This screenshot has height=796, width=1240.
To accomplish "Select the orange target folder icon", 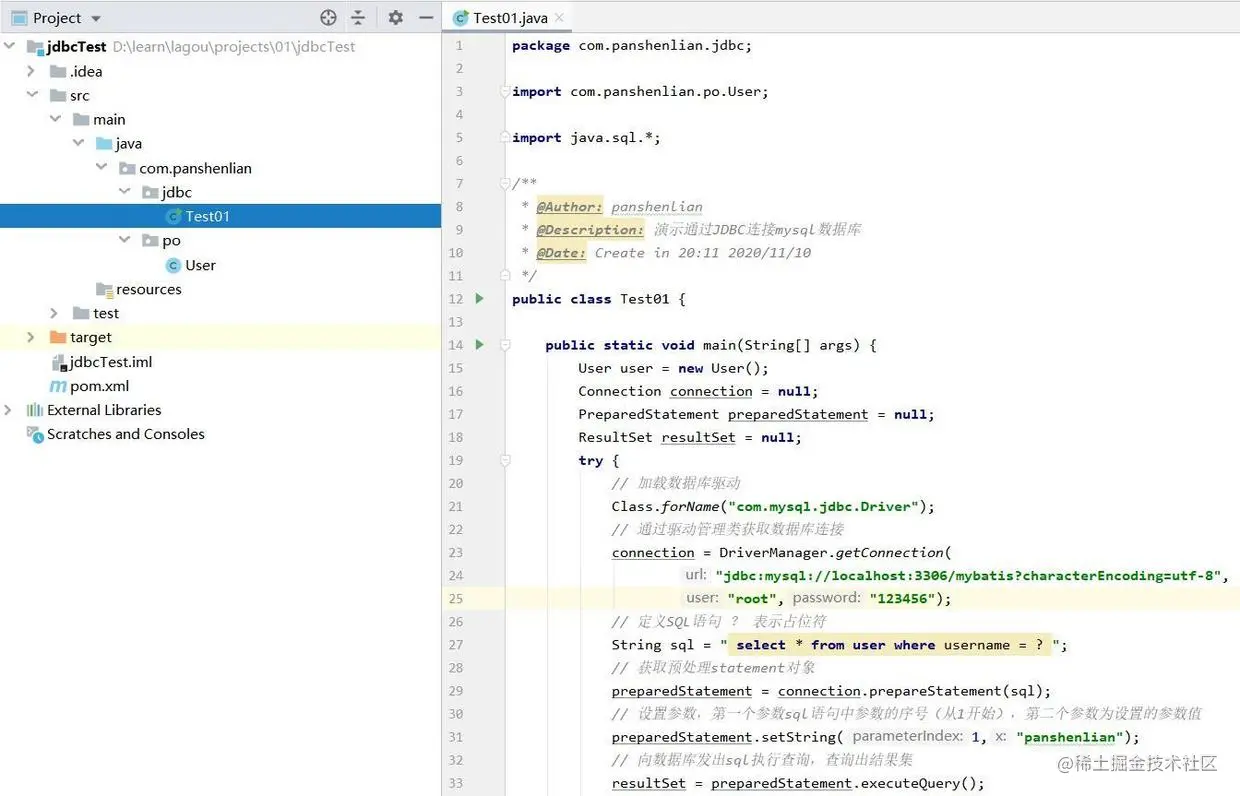I will 58,337.
